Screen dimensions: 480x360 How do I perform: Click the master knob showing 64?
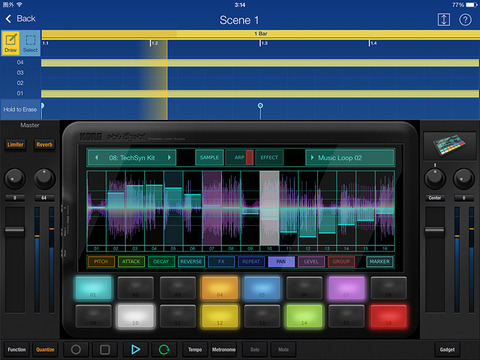[x=44, y=178]
